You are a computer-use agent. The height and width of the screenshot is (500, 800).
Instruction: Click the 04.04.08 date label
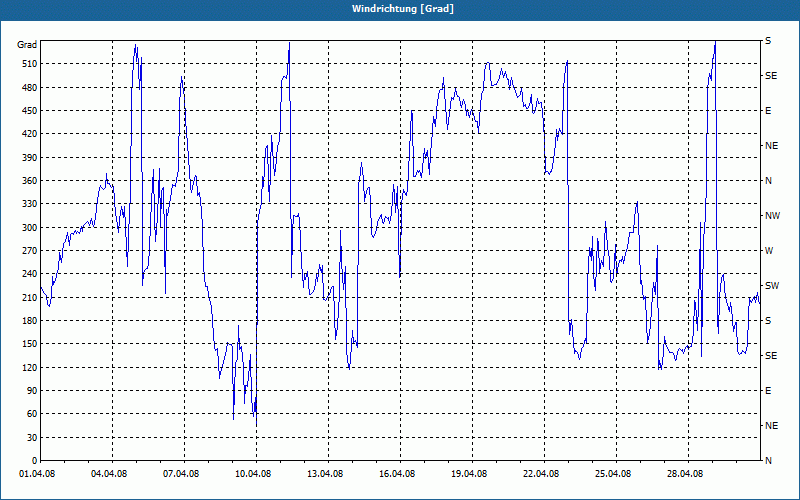(109, 474)
